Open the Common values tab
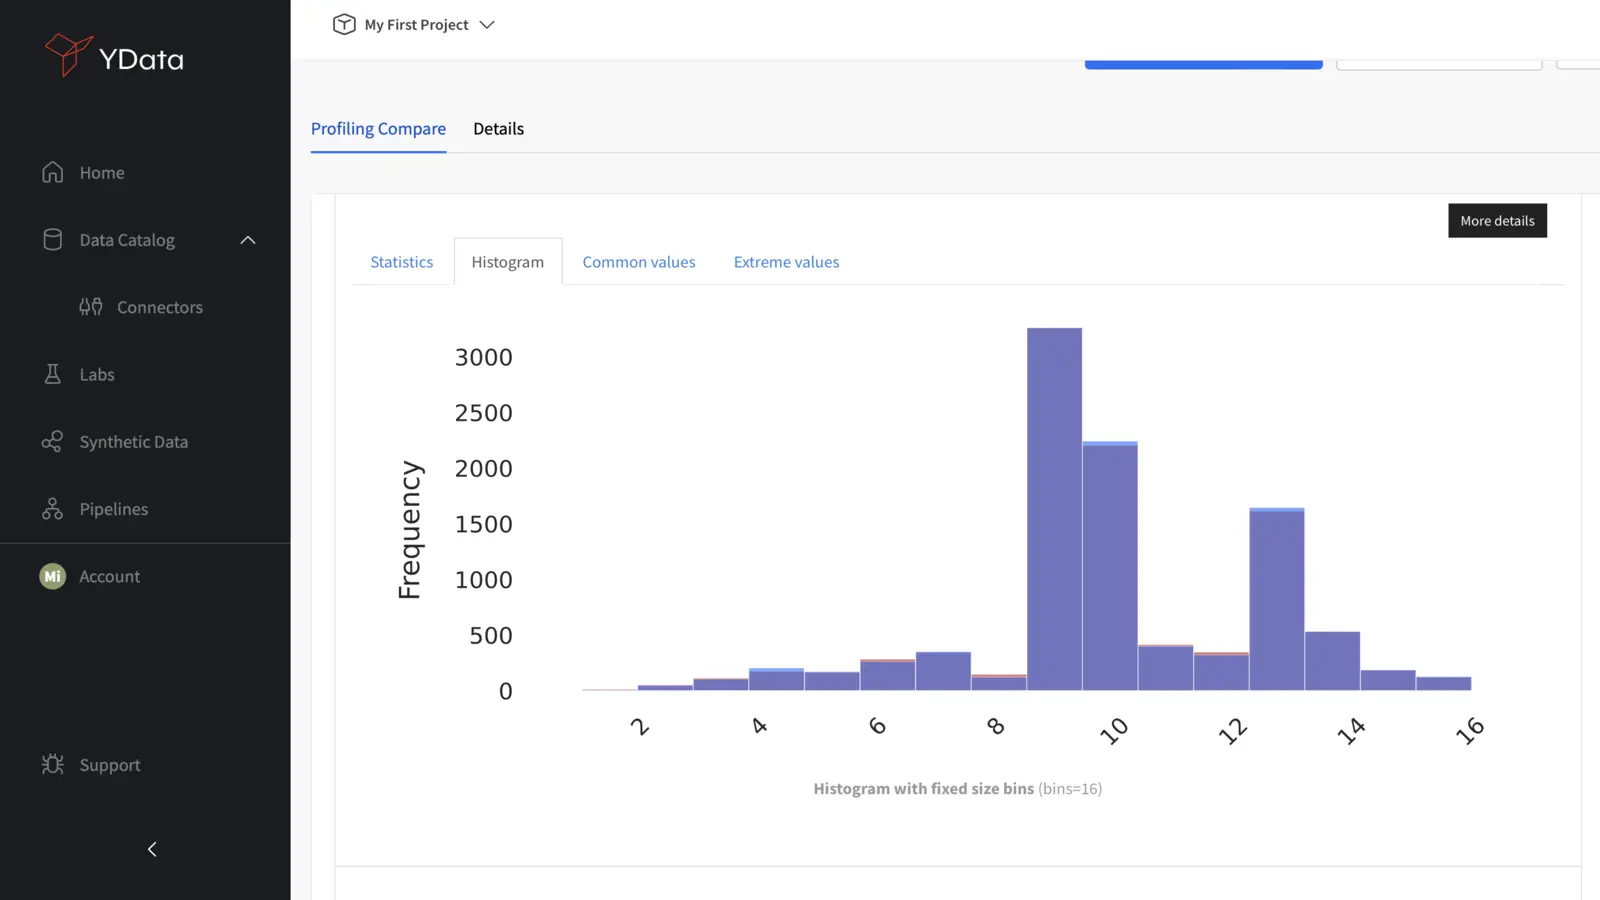1600x900 pixels. coord(638,262)
